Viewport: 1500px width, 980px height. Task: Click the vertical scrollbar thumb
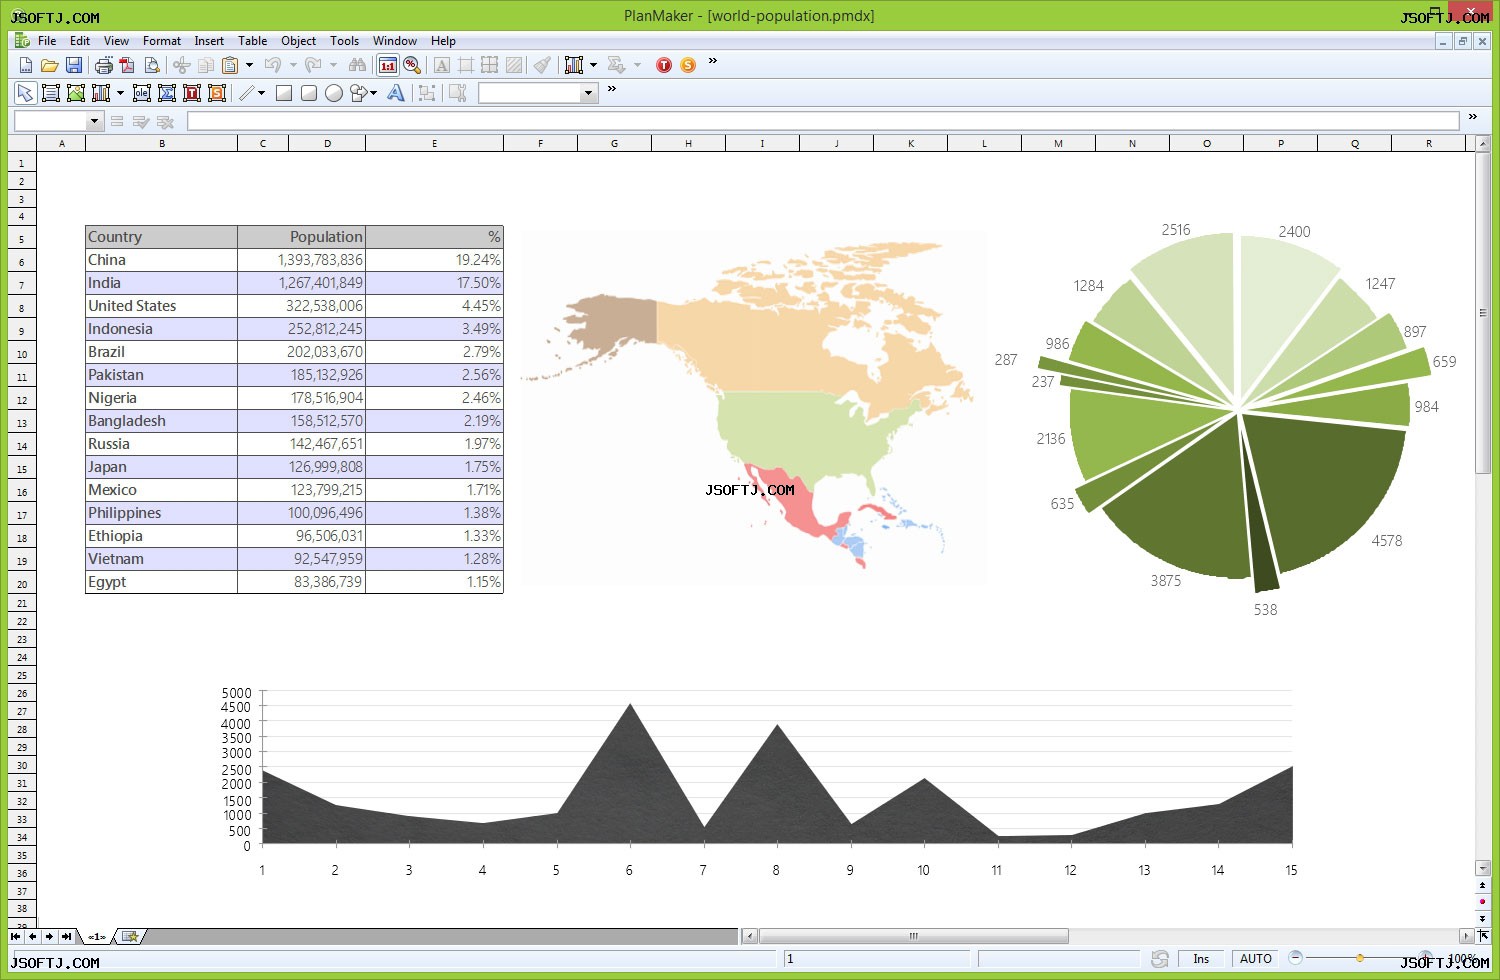coord(1482,312)
